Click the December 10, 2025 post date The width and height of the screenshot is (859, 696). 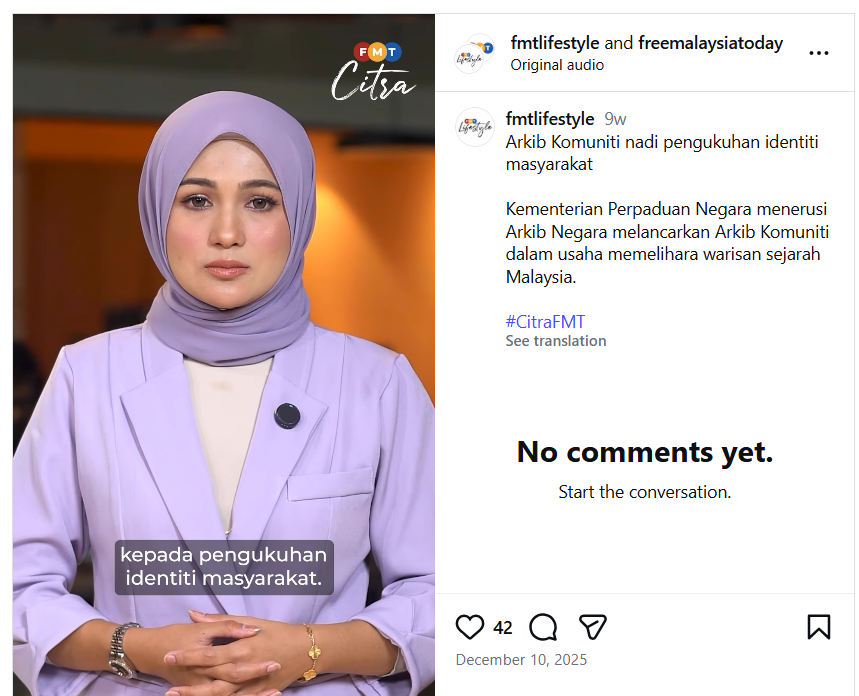[x=521, y=659]
